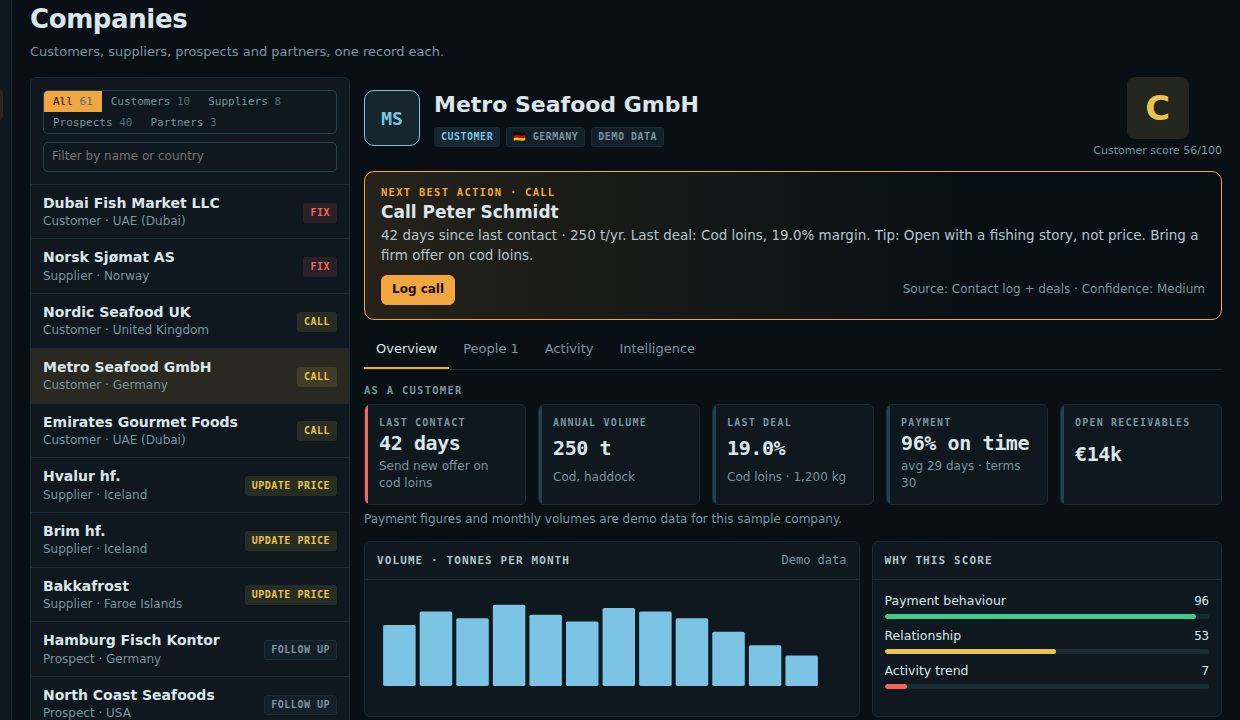The height and width of the screenshot is (720, 1240).
Task: Click the FOLLOW UP badge for Hamburg Fisch Kontor
Action: 301,649
